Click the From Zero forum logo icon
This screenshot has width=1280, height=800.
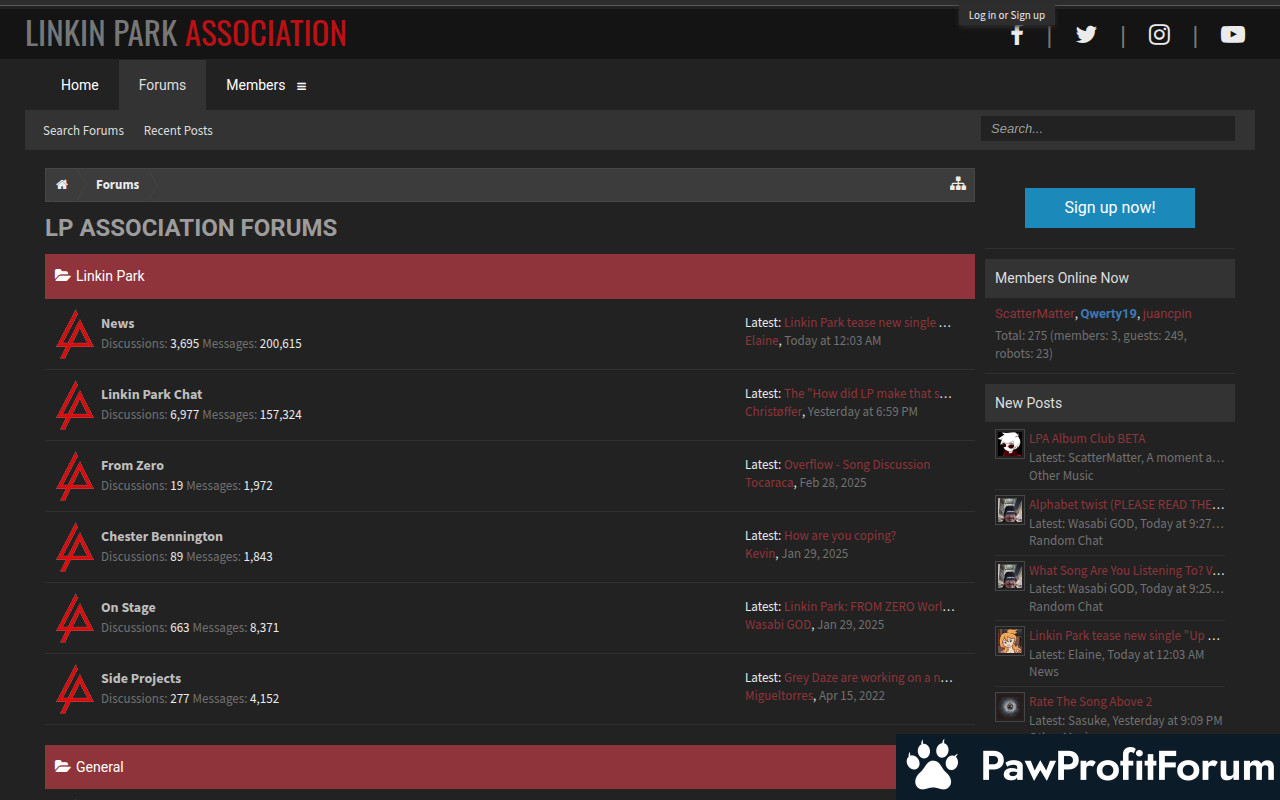[74, 476]
